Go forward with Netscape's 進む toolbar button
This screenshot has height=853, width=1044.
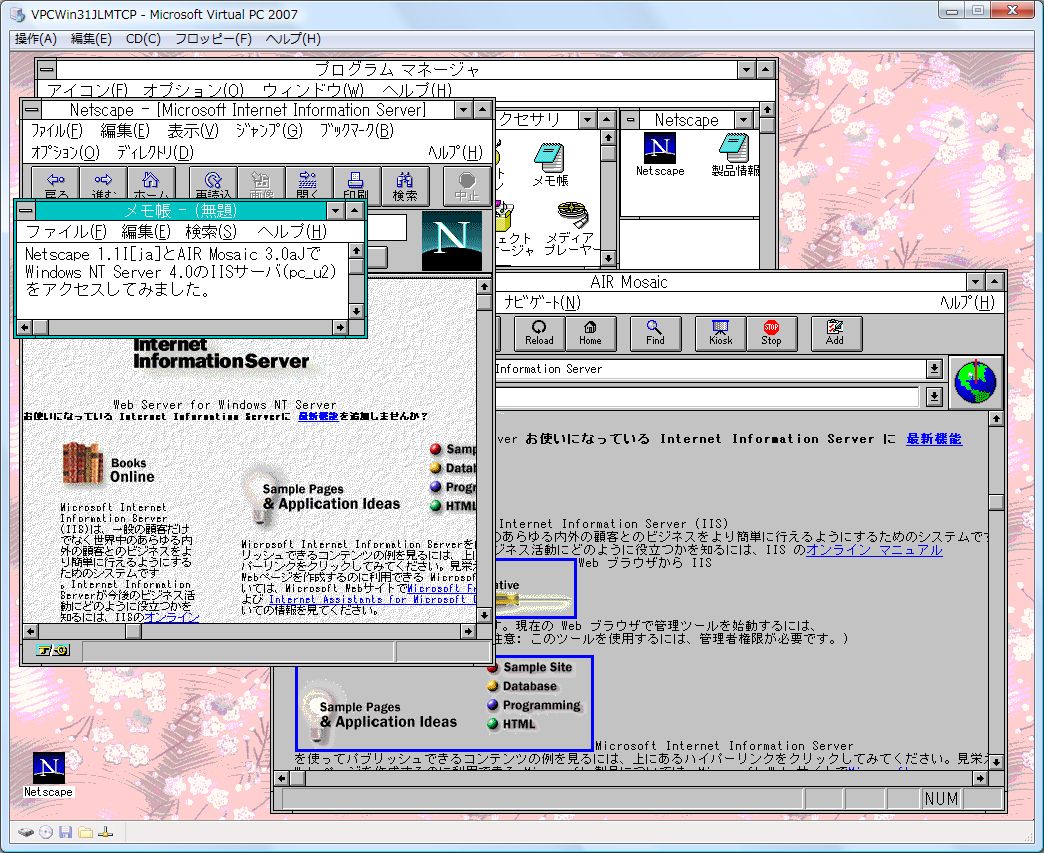click(x=104, y=184)
